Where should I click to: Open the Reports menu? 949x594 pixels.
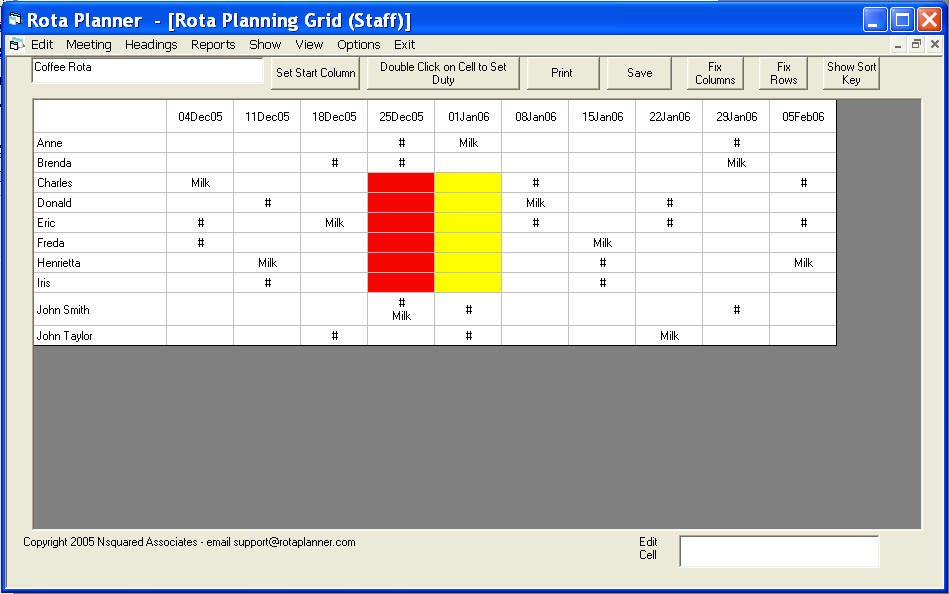coord(213,45)
